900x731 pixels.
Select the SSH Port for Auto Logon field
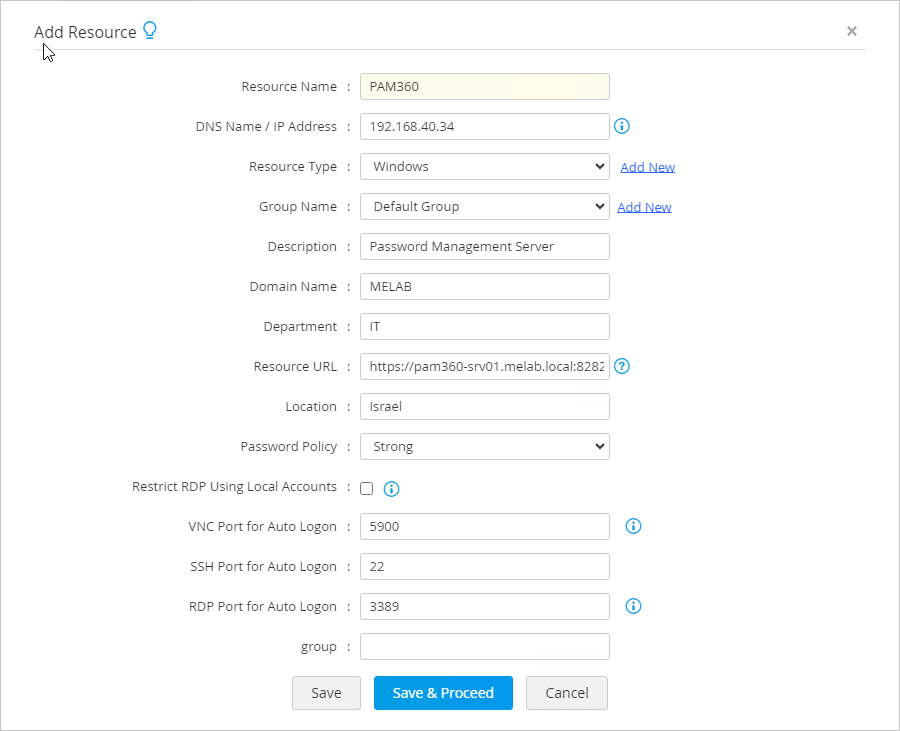(x=484, y=567)
